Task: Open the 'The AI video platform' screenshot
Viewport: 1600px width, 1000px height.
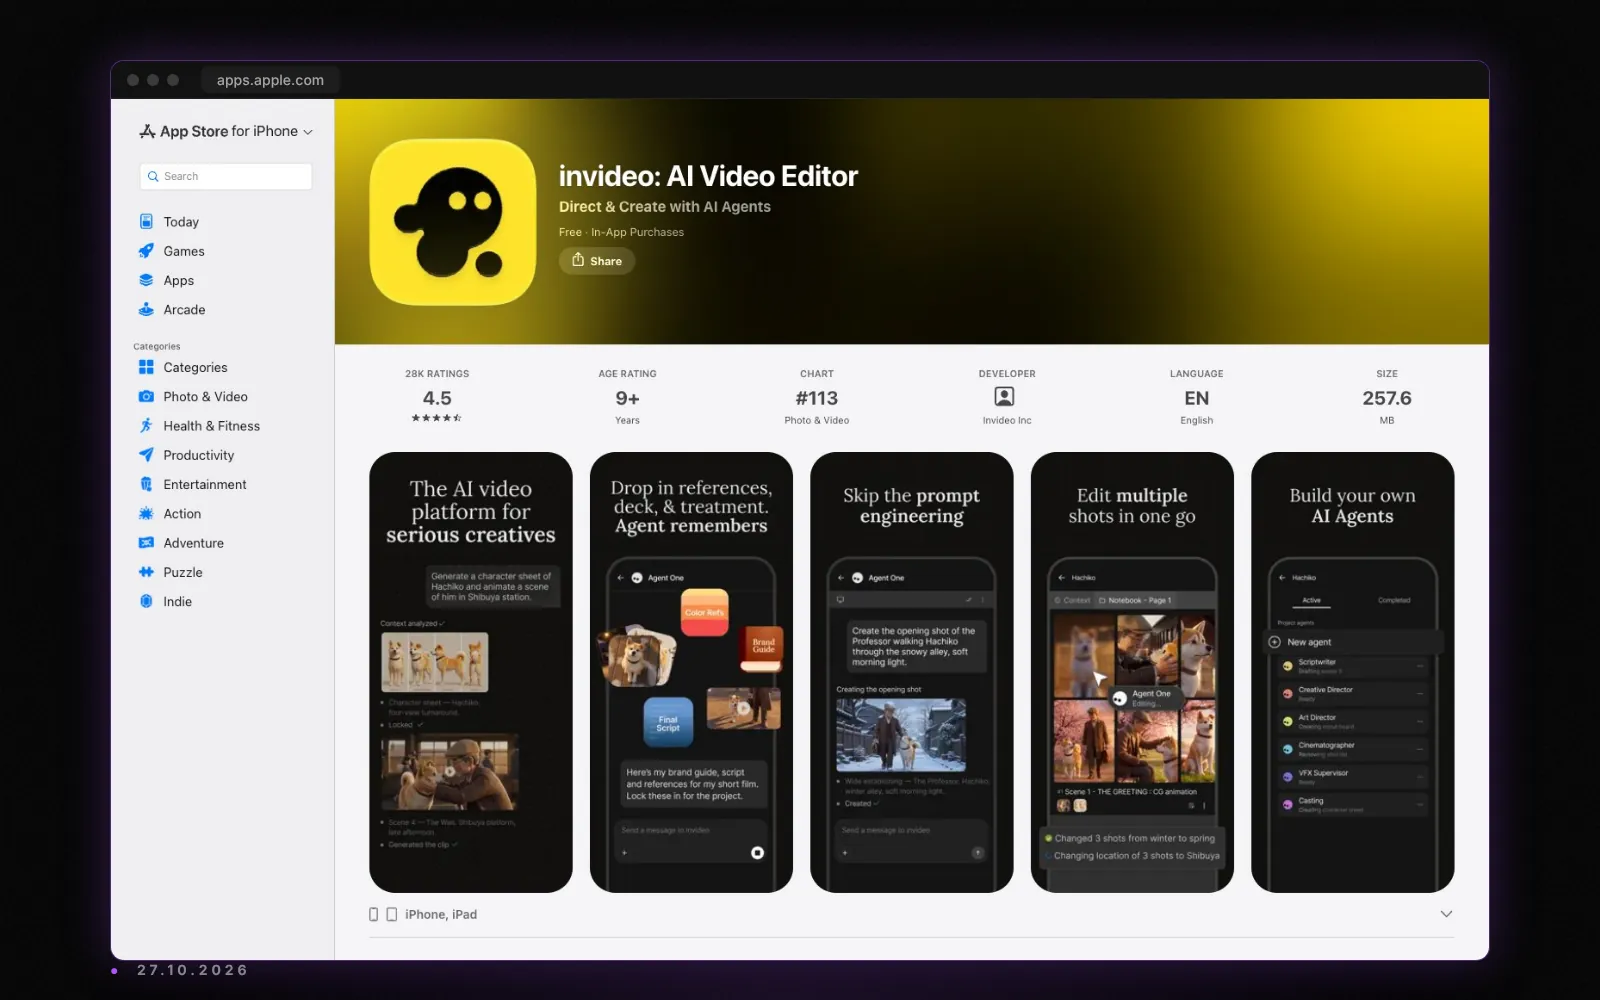Action: (471, 672)
